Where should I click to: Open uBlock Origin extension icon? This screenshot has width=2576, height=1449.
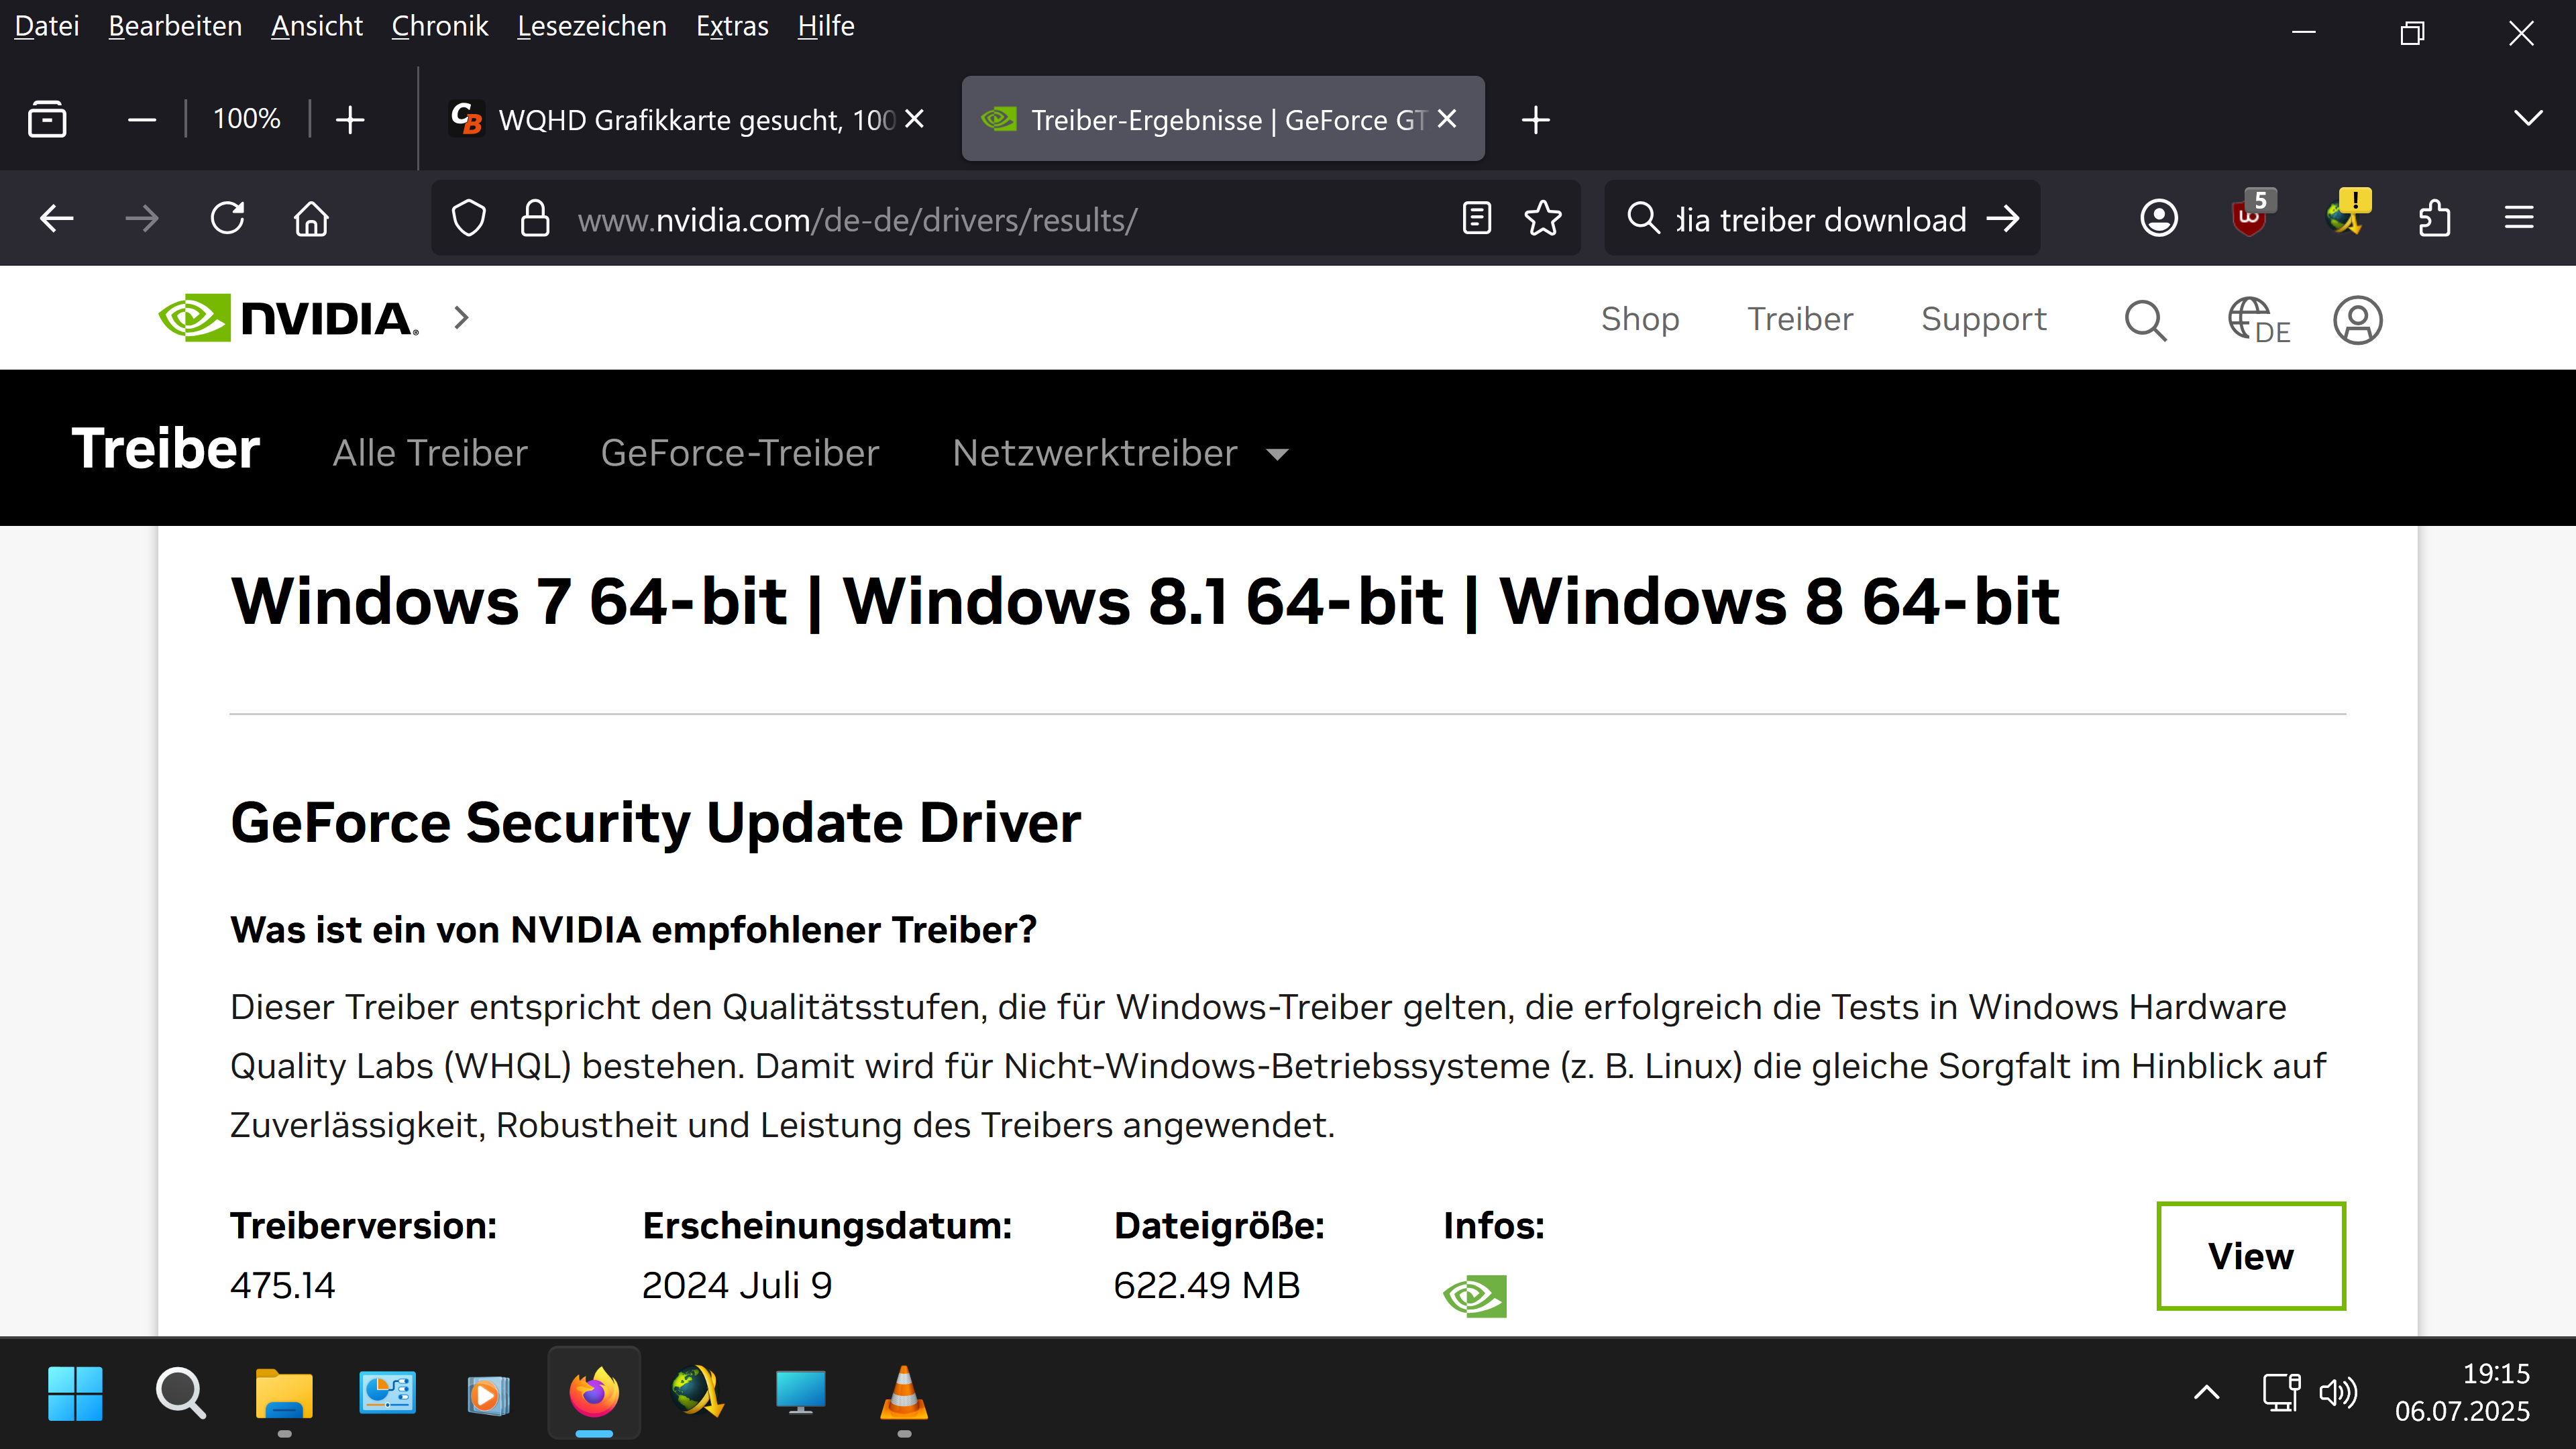[x=2249, y=218]
